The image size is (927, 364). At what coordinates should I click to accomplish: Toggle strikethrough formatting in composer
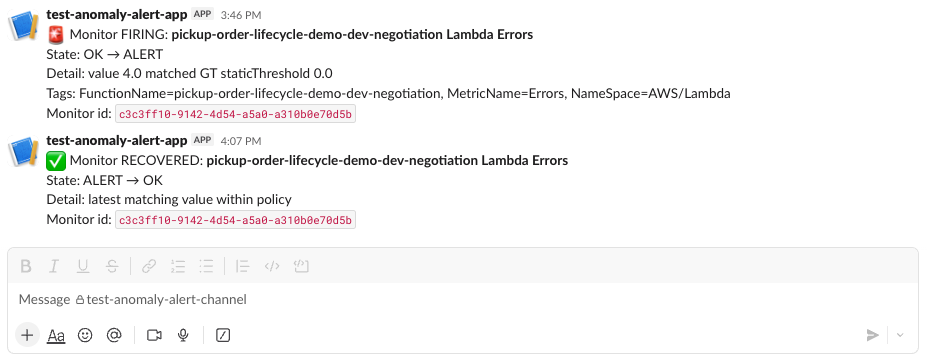pos(112,266)
